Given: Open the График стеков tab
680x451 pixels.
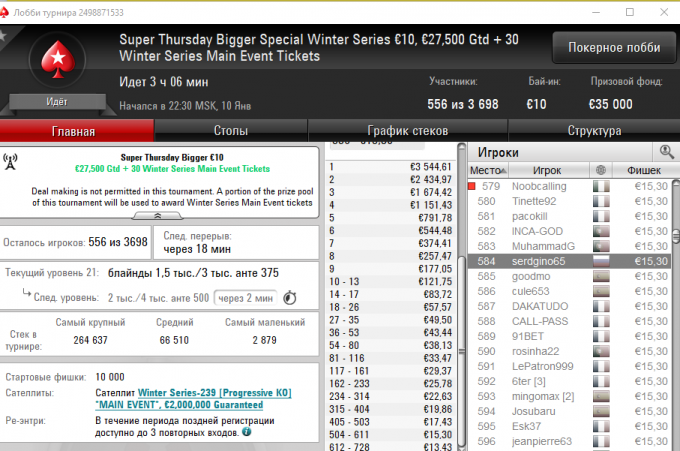Looking at the screenshot, I should click(407, 131).
